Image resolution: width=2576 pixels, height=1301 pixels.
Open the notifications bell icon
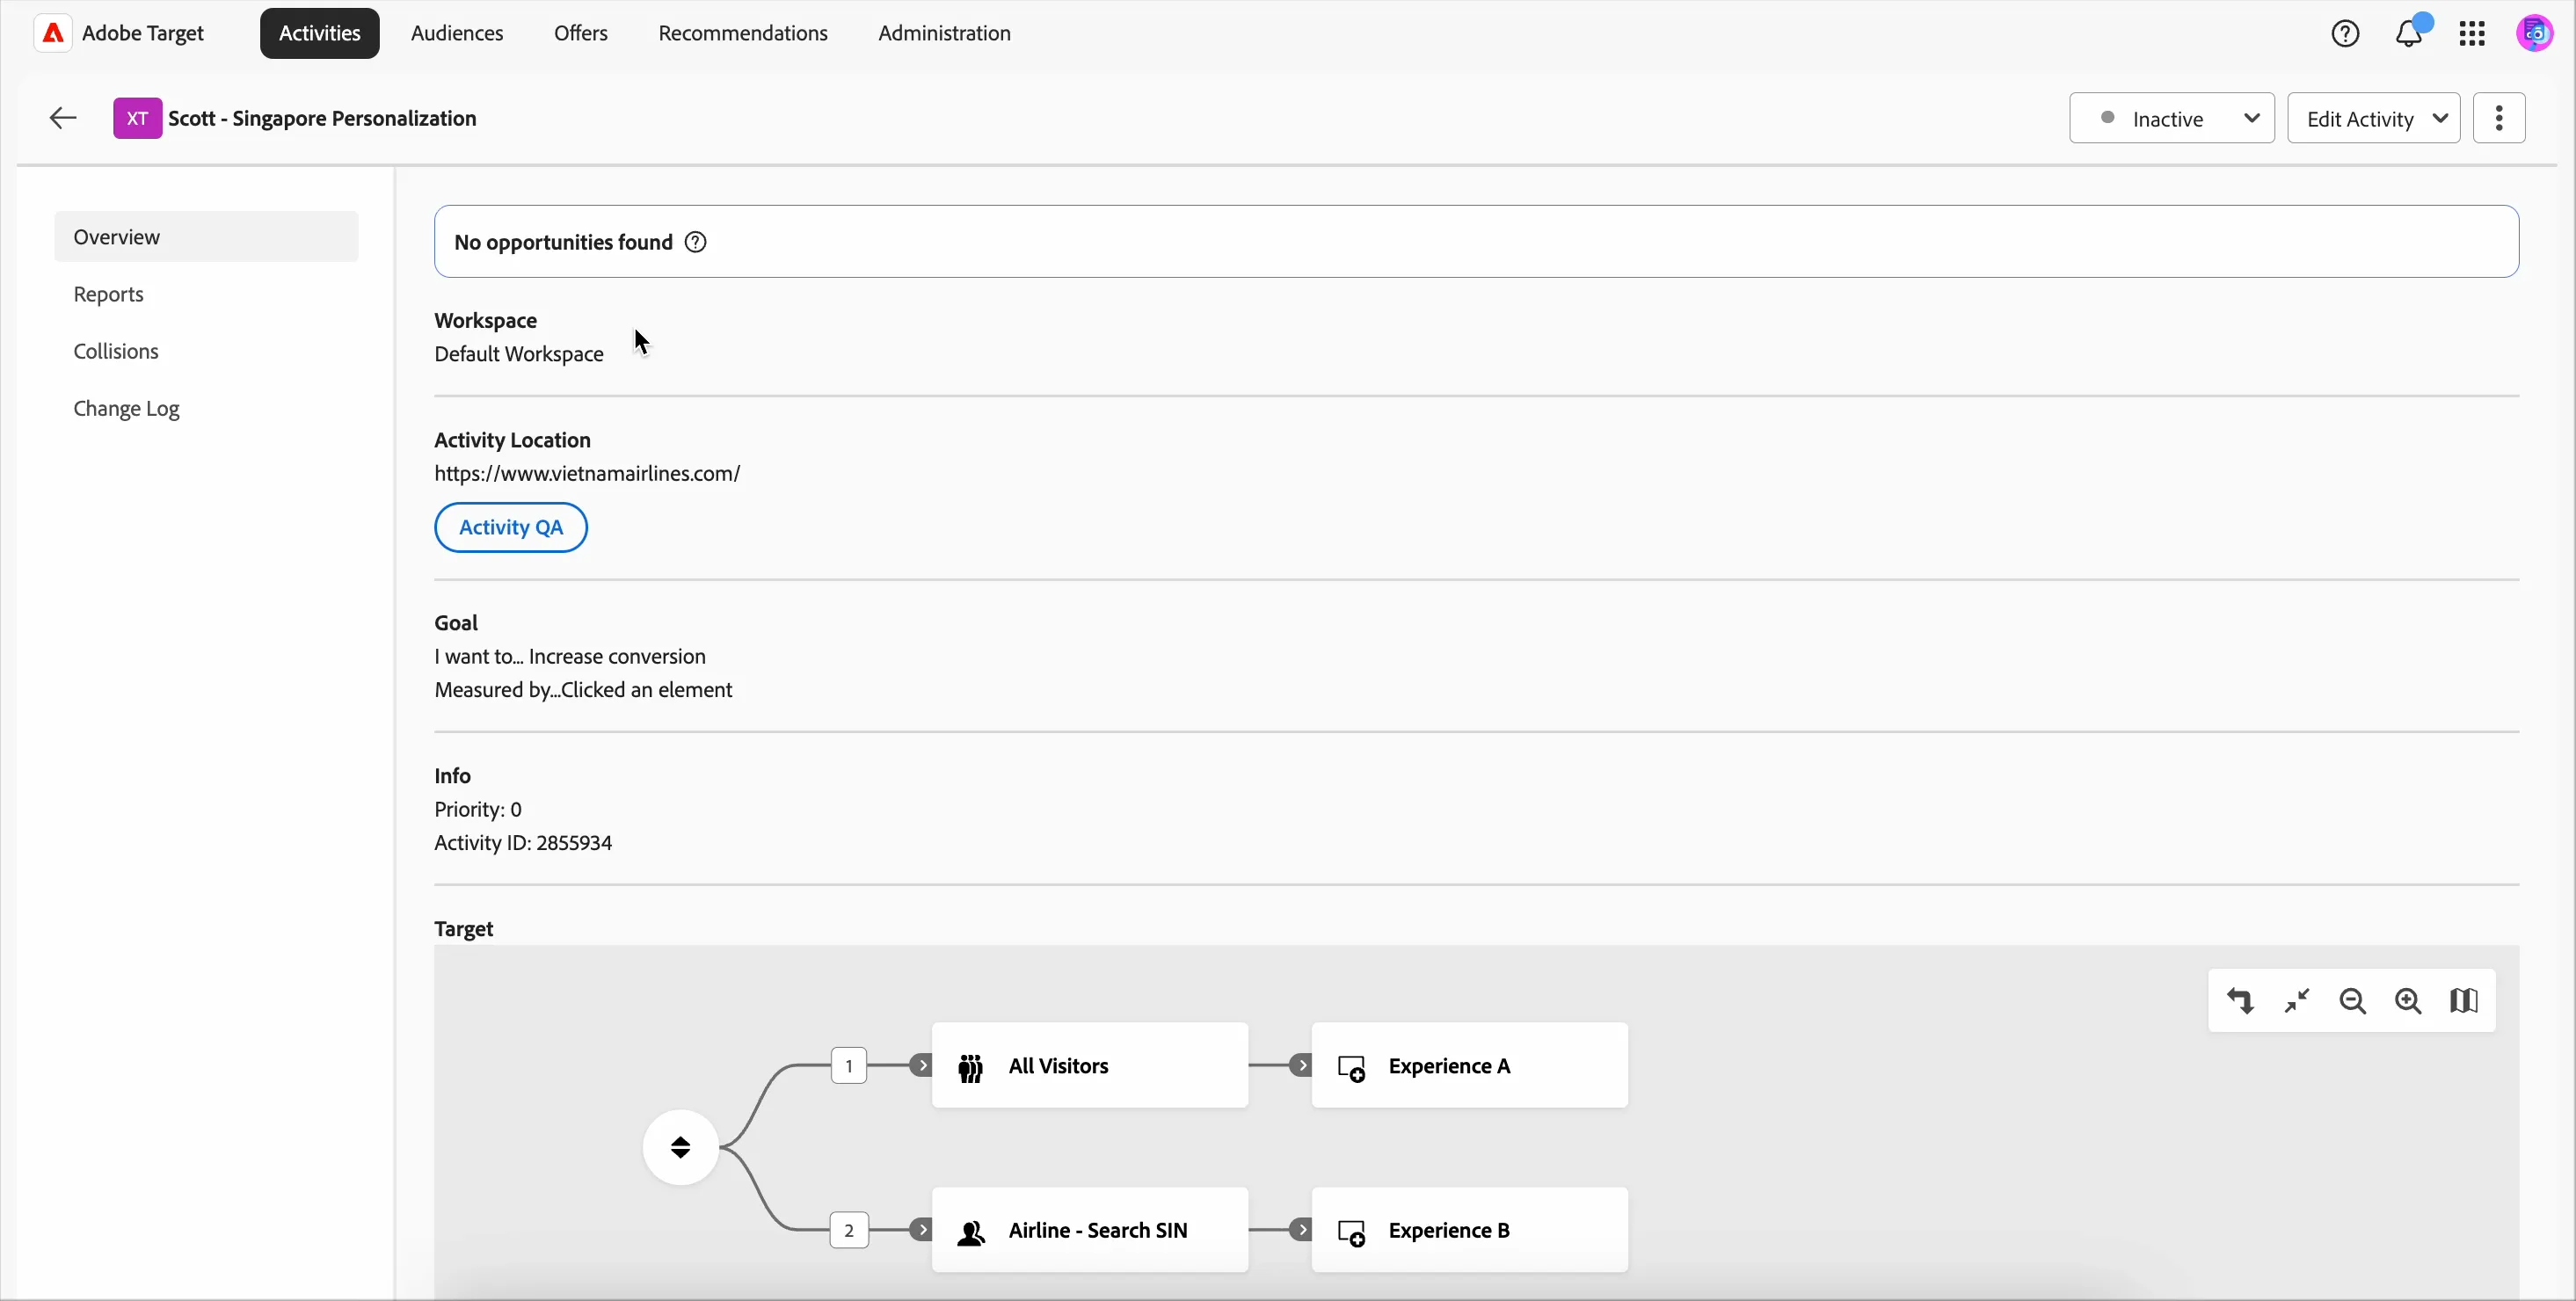pyautogui.click(x=2408, y=34)
